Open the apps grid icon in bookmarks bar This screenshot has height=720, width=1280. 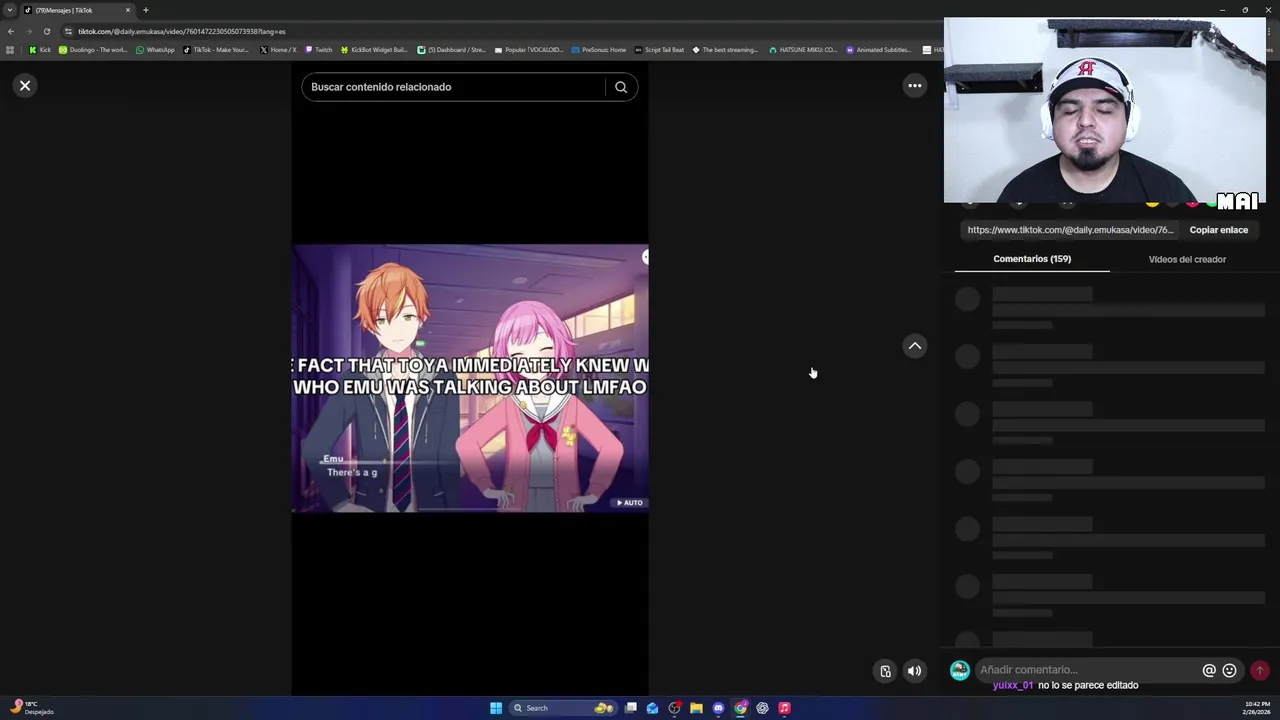[10, 49]
